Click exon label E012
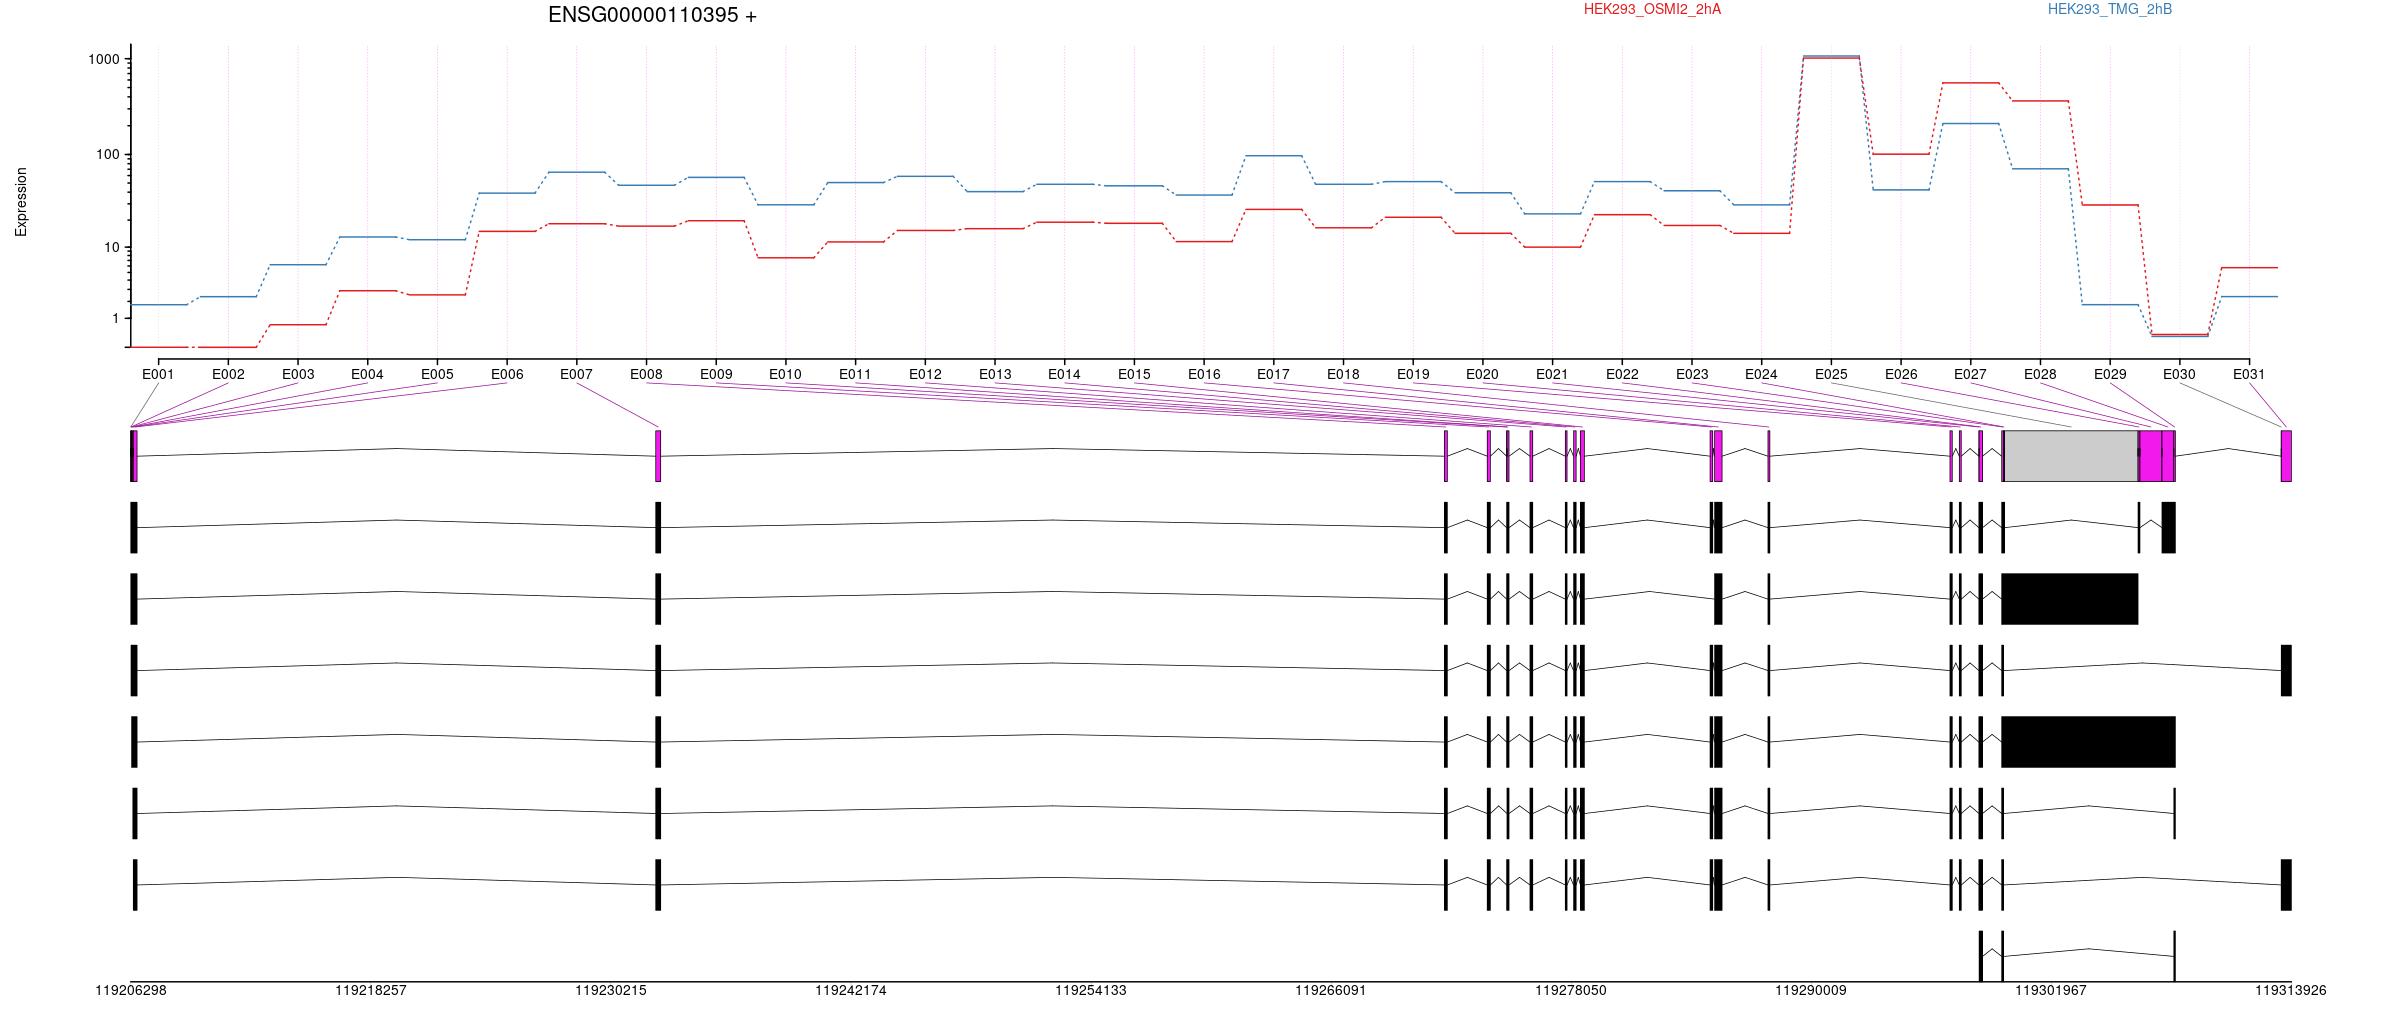The image size is (2400, 1010). (x=925, y=375)
